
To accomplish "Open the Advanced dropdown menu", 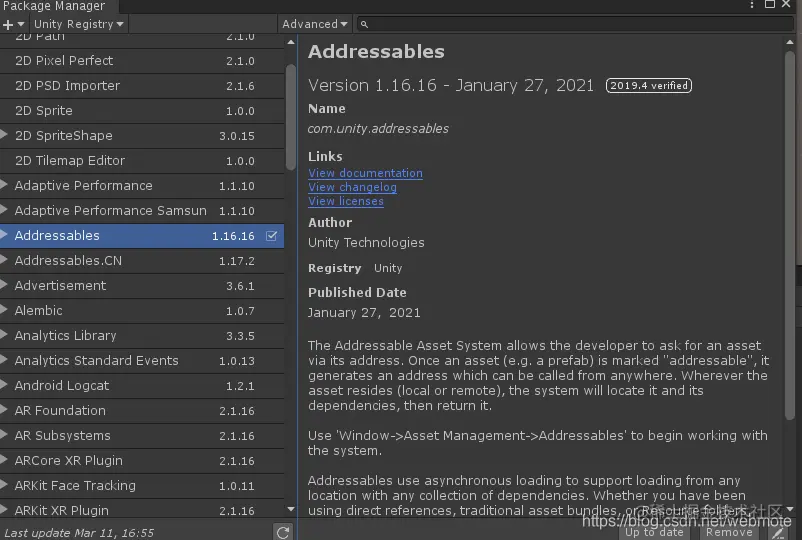I will point(314,24).
